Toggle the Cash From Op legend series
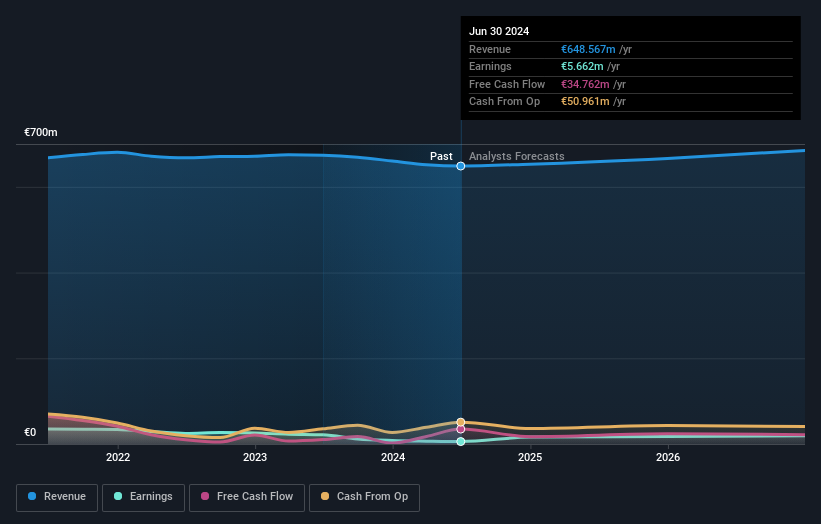This screenshot has width=821, height=524. [364, 497]
